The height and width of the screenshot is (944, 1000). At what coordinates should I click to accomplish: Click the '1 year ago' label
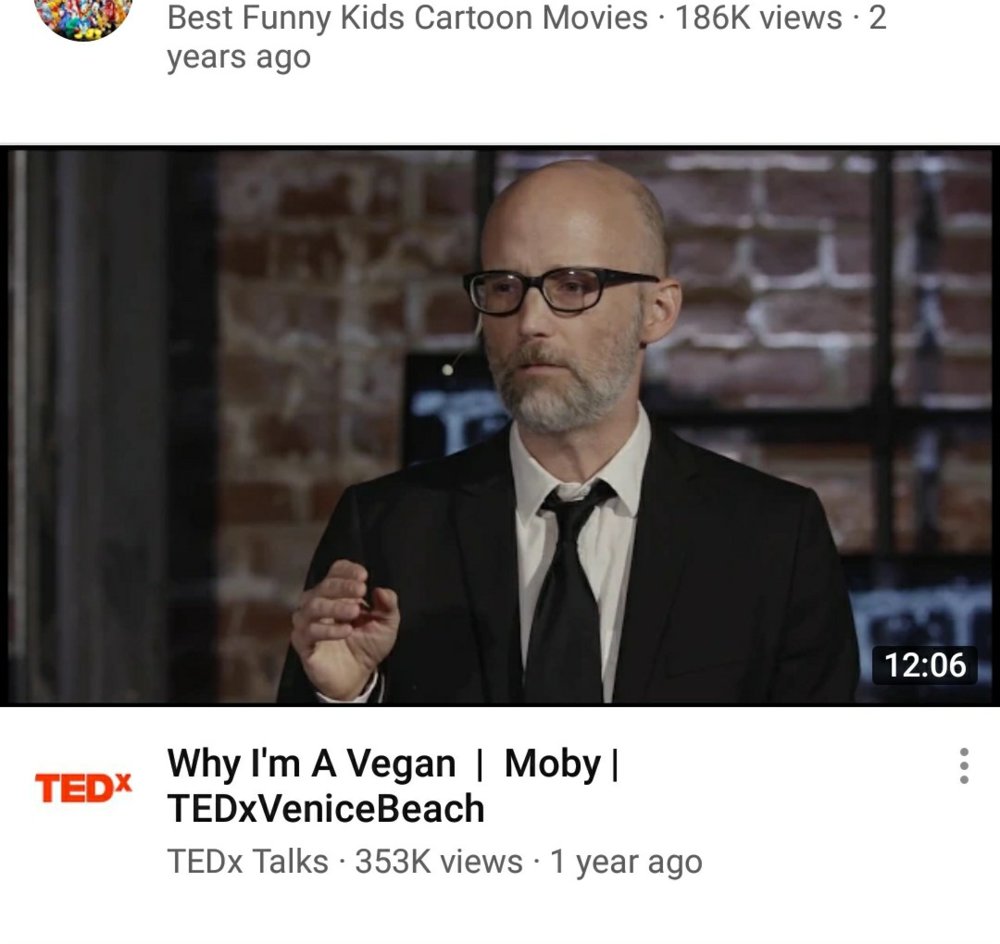pos(626,862)
